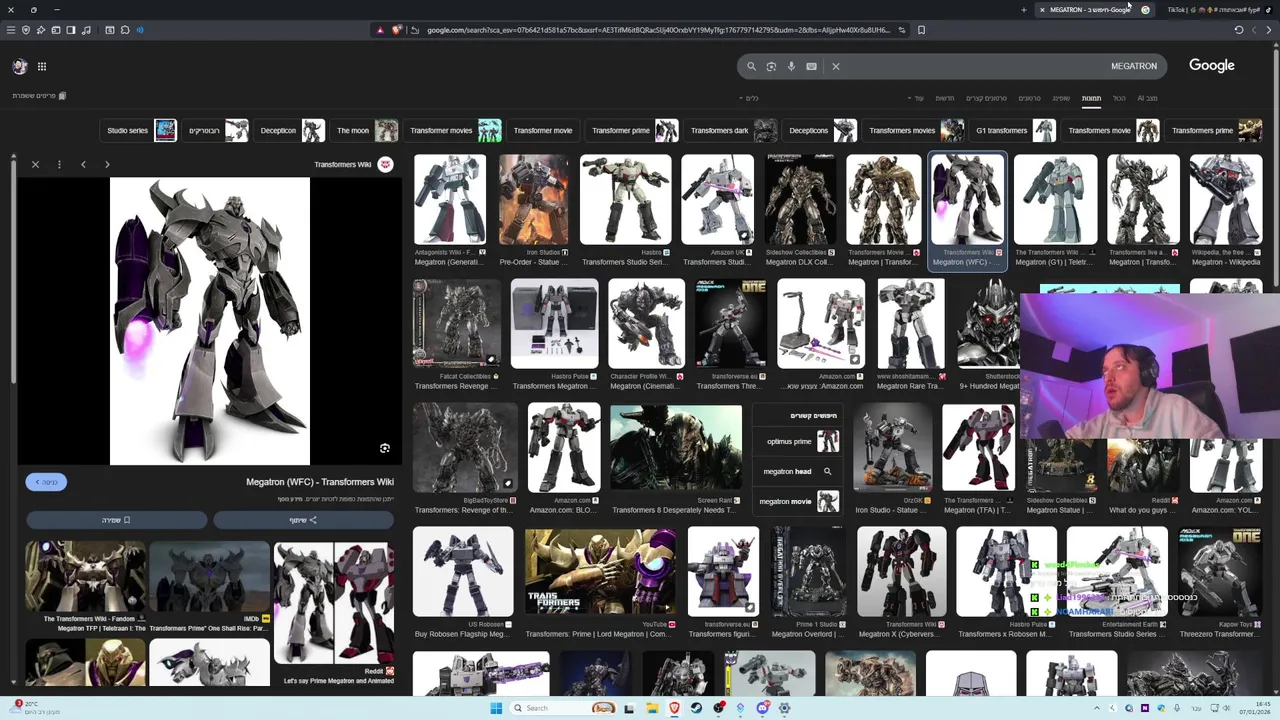This screenshot has width=1280, height=720.
Task: Open weather widget on taskbar
Action: 35,708
